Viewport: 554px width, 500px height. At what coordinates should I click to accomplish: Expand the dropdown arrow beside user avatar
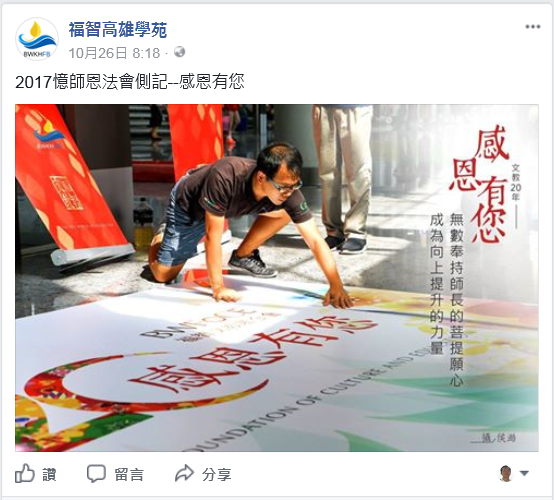pyautogui.click(x=524, y=473)
